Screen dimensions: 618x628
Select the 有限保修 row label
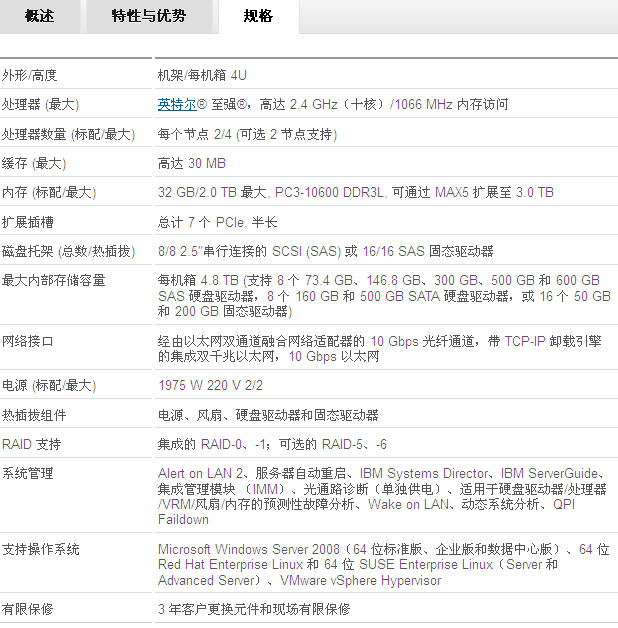(x=28, y=608)
